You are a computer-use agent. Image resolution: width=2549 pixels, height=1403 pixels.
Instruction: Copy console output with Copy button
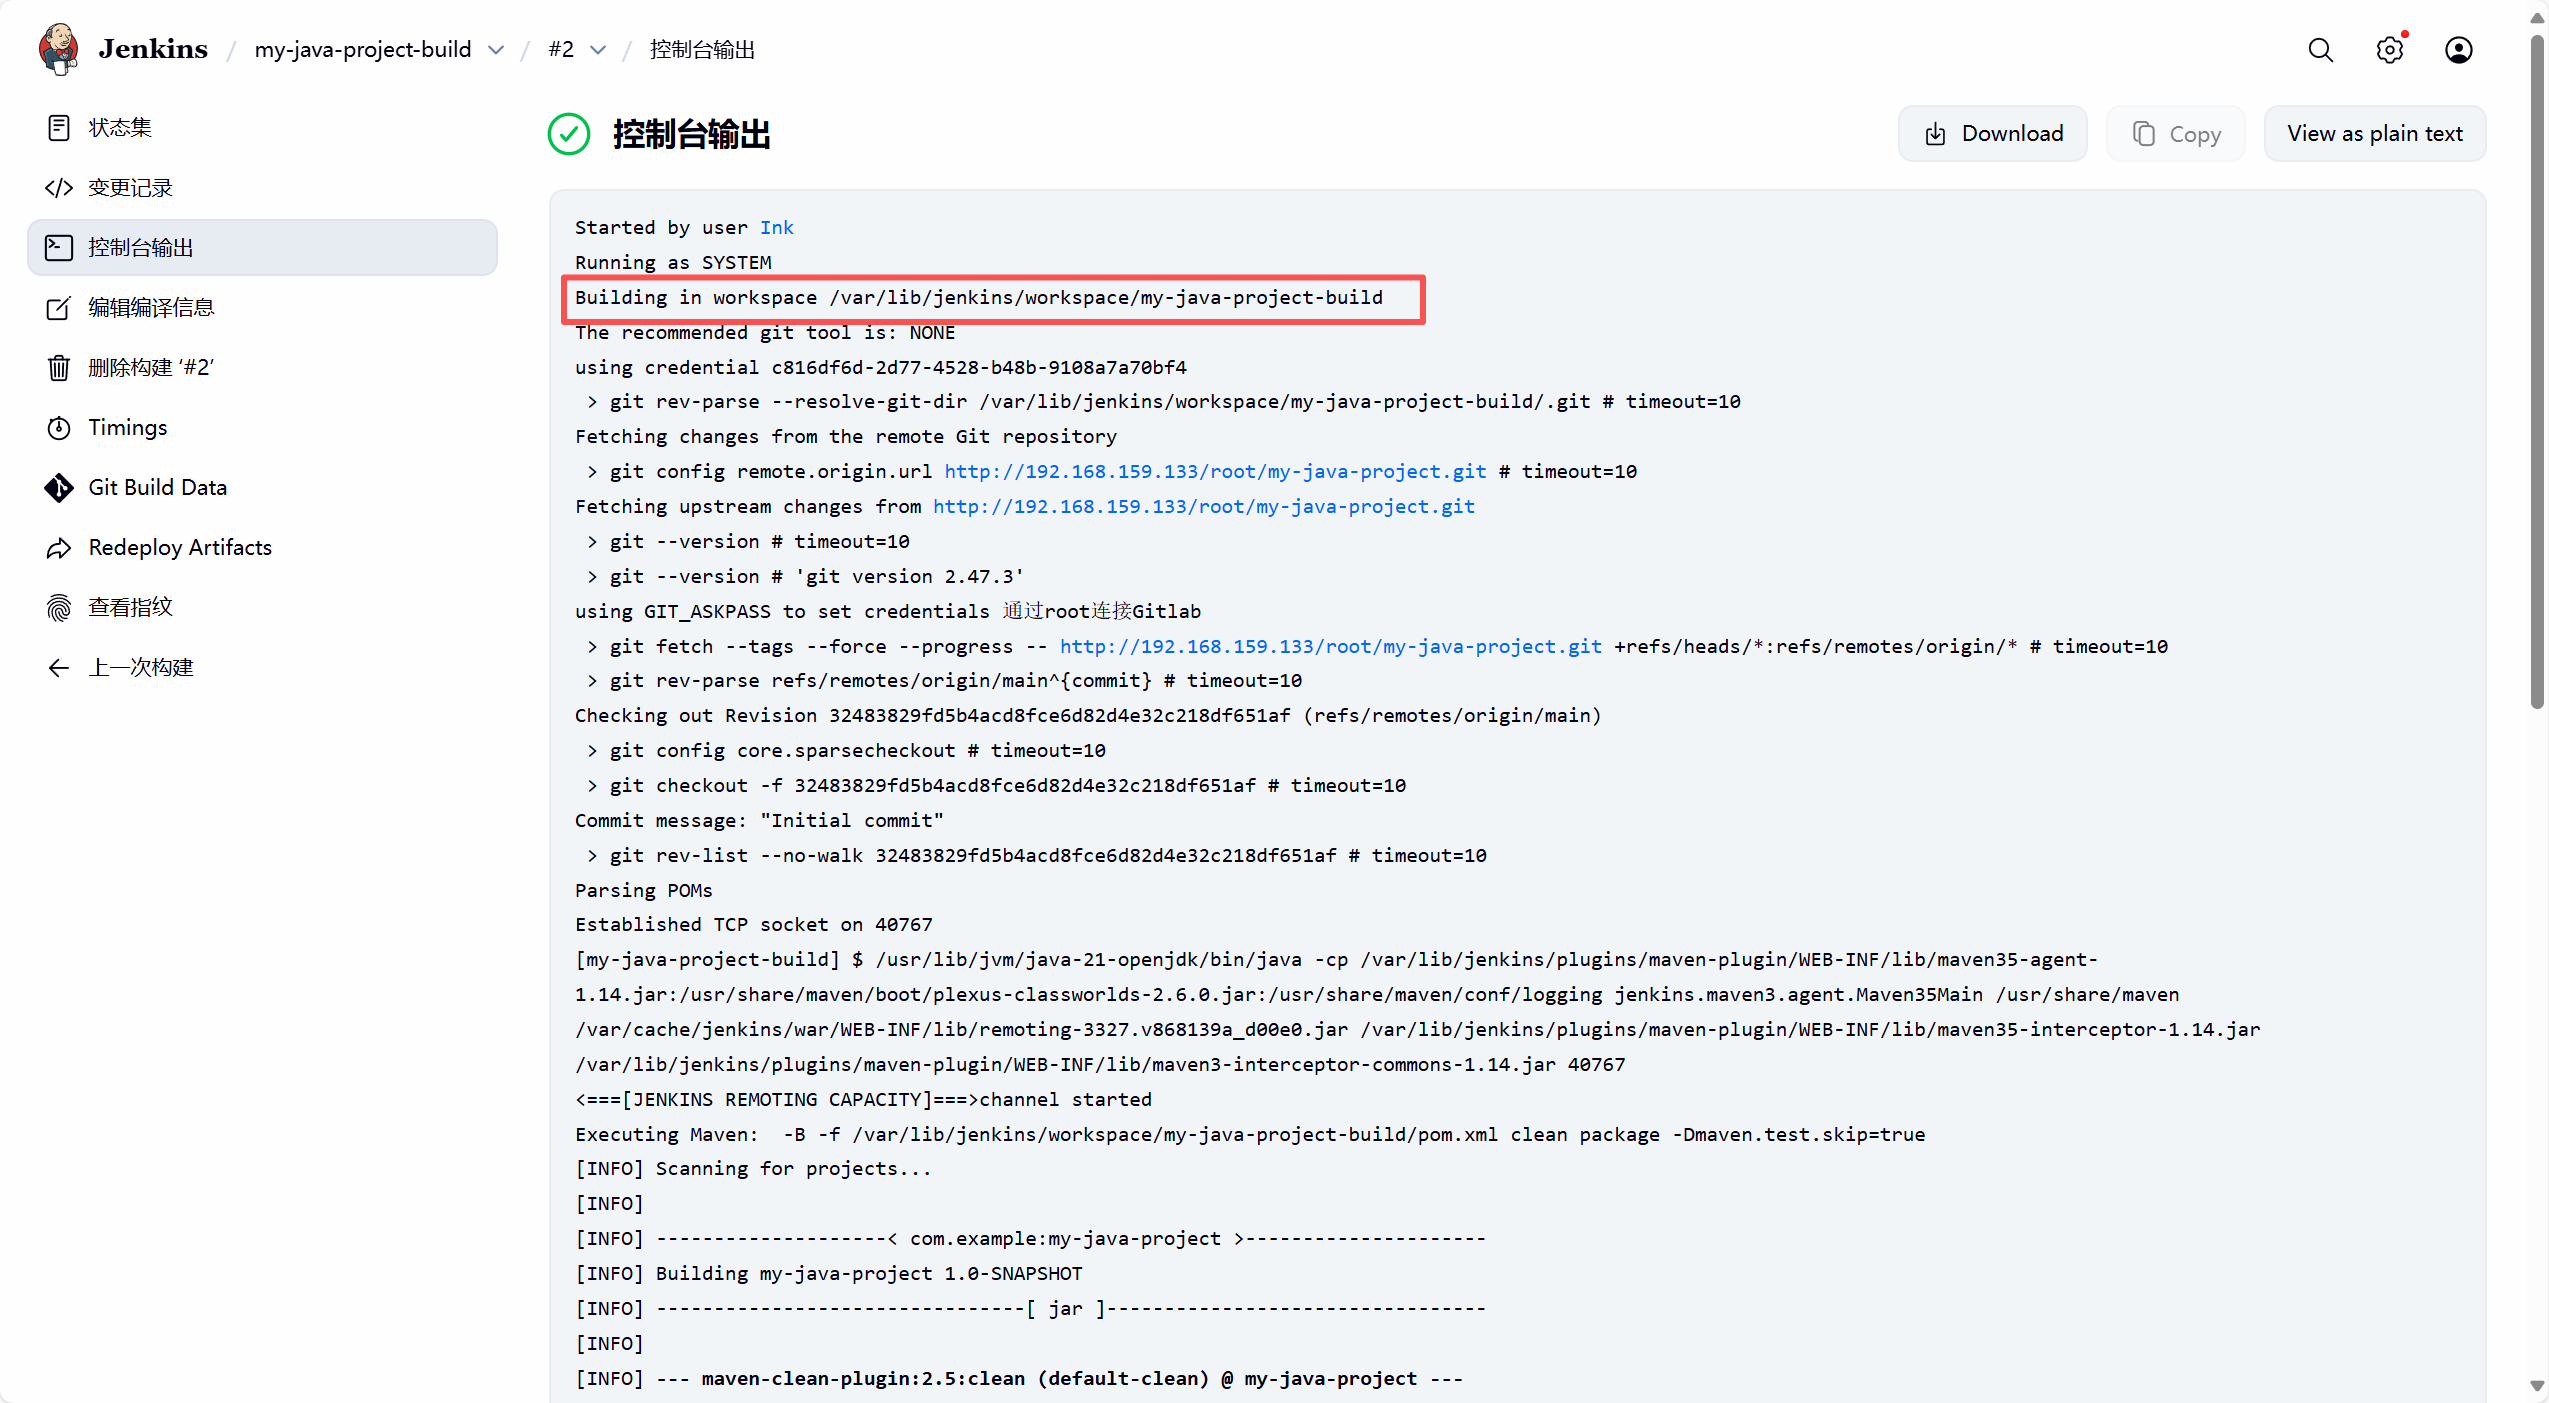click(2175, 134)
